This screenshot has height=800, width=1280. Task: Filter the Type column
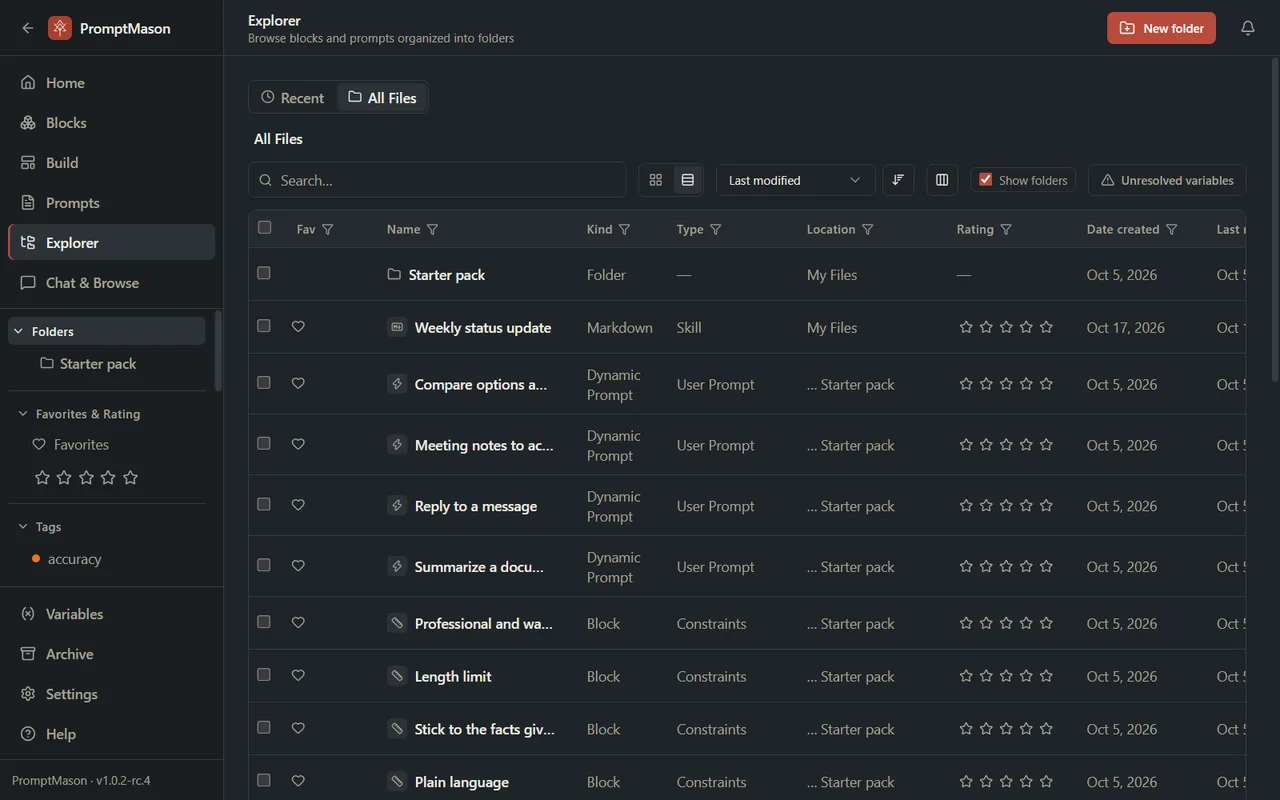pyautogui.click(x=715, y=229)
